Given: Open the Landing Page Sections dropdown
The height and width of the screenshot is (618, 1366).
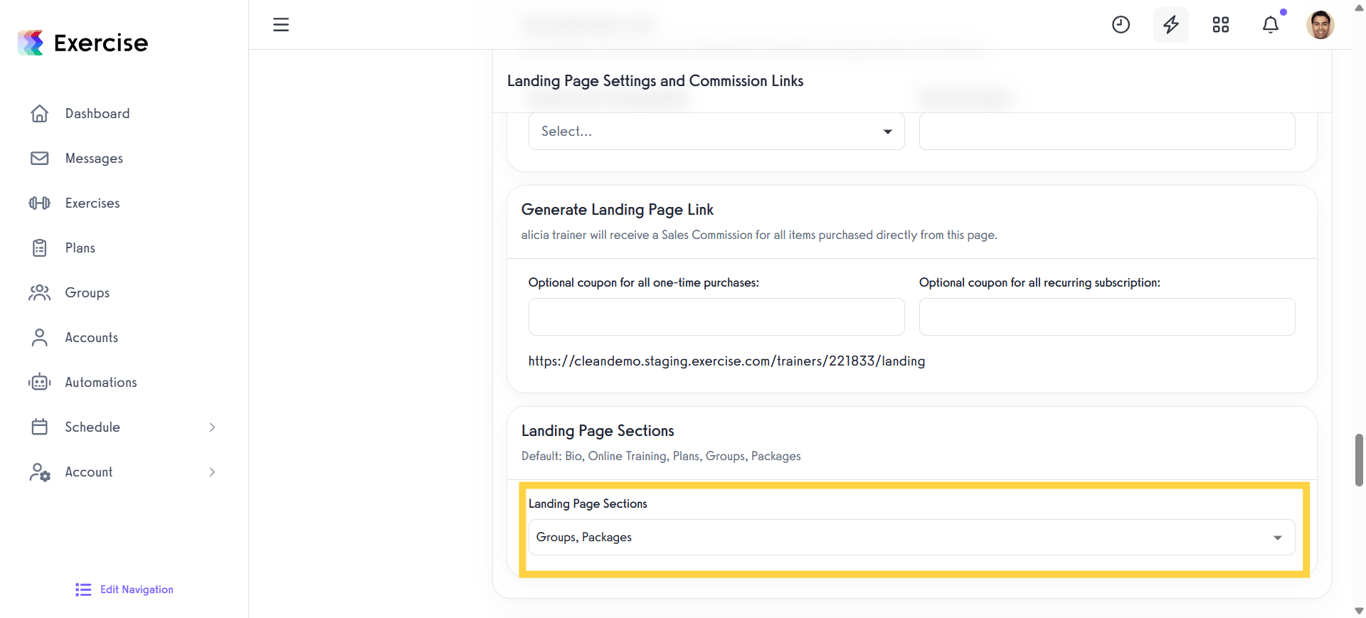Looking at the screenshot, I should pyautogui.click(x=911, y=537).
